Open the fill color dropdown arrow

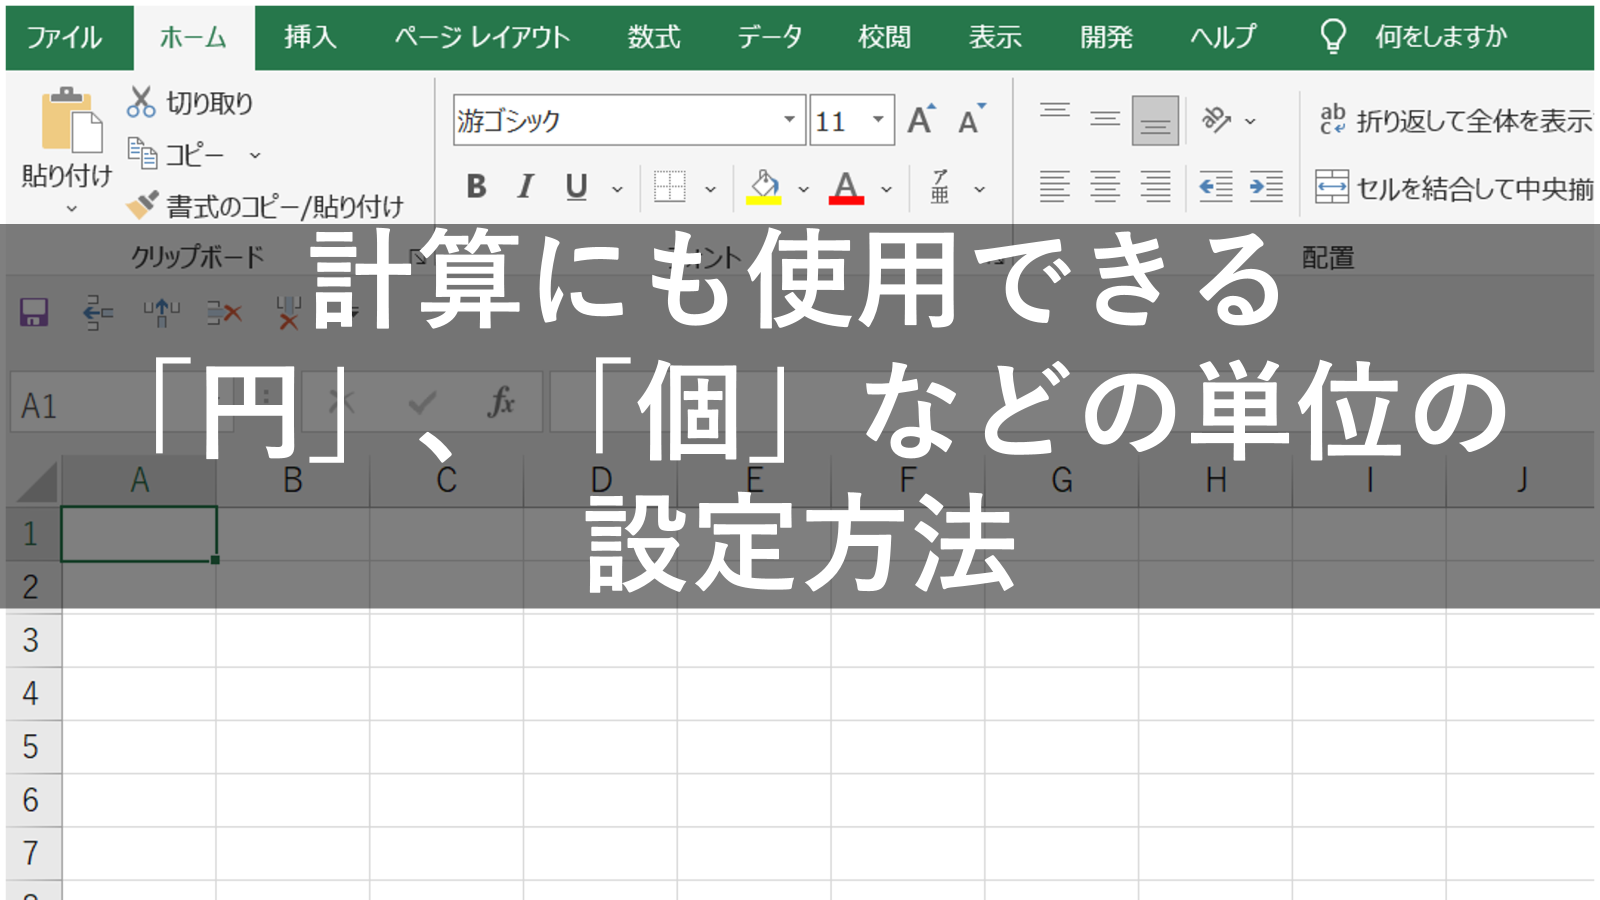pyautogui.click(x=803, y=188)
